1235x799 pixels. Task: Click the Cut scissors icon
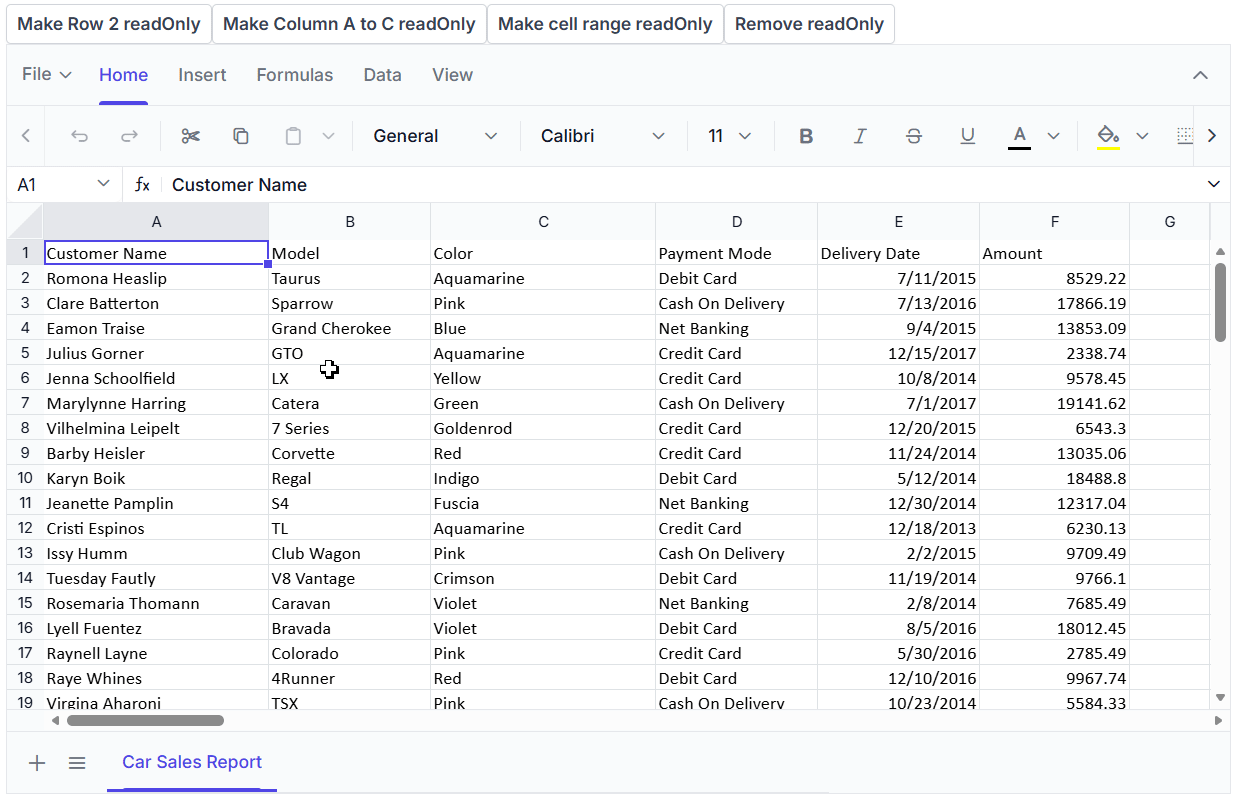point(190,136)
